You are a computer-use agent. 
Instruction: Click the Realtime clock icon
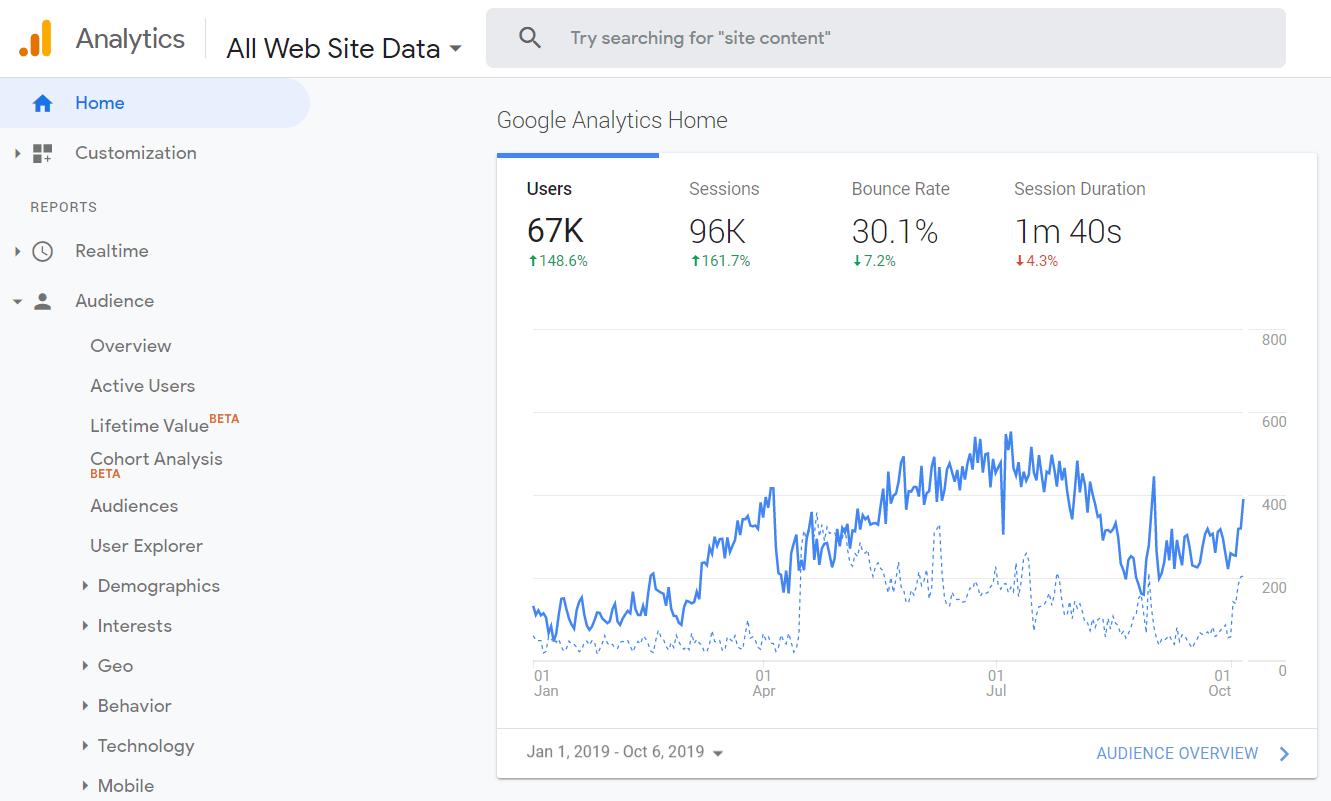click(42, 251)
